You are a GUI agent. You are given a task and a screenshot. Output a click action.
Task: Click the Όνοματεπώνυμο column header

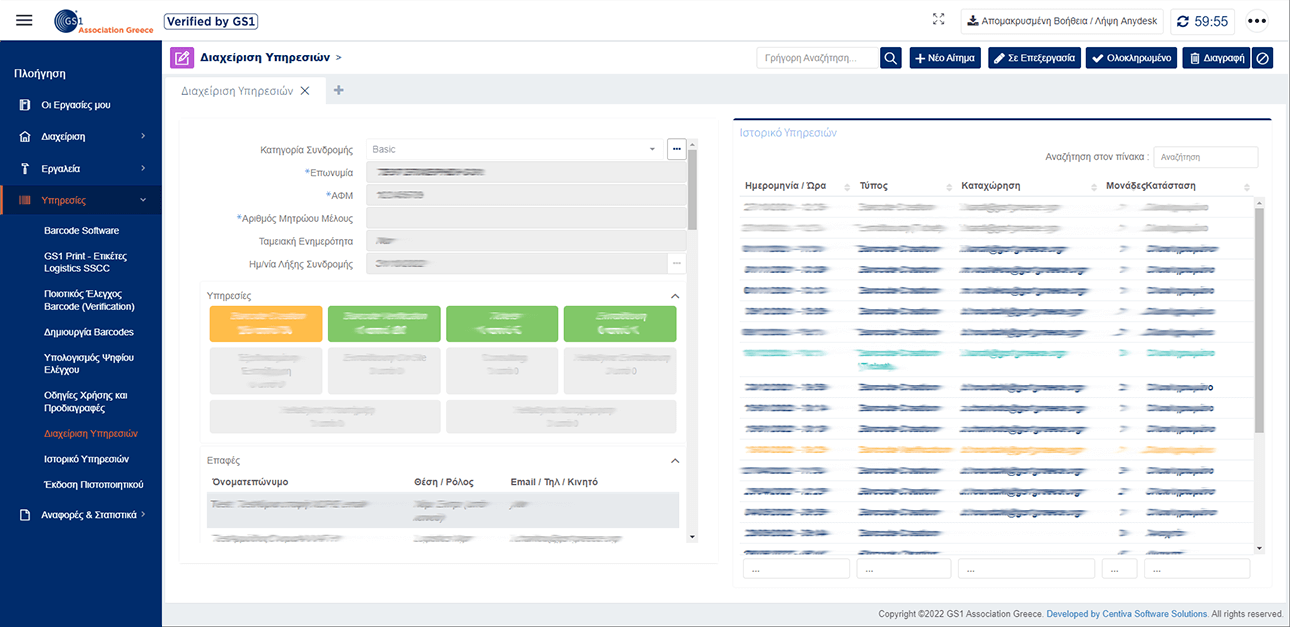point(250,482)
